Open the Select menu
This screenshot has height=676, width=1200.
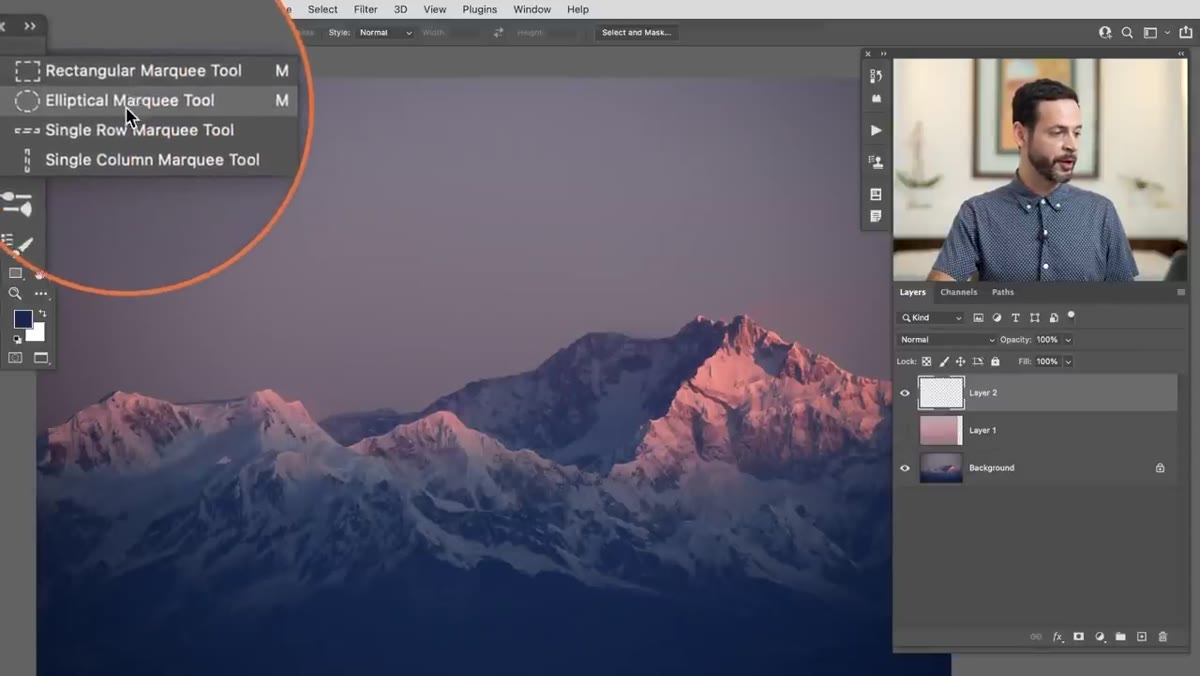click(322, 9)
